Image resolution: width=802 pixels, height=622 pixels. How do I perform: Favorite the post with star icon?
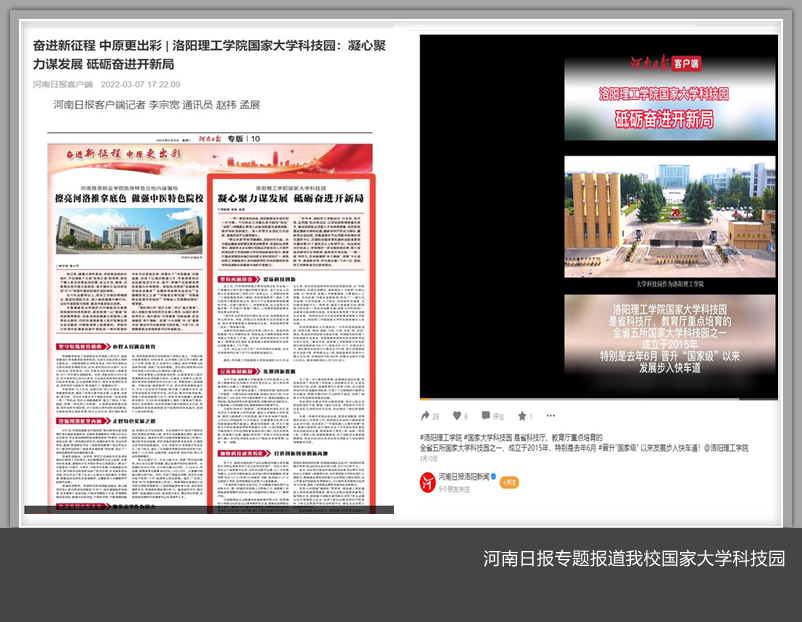coord(521,416)
